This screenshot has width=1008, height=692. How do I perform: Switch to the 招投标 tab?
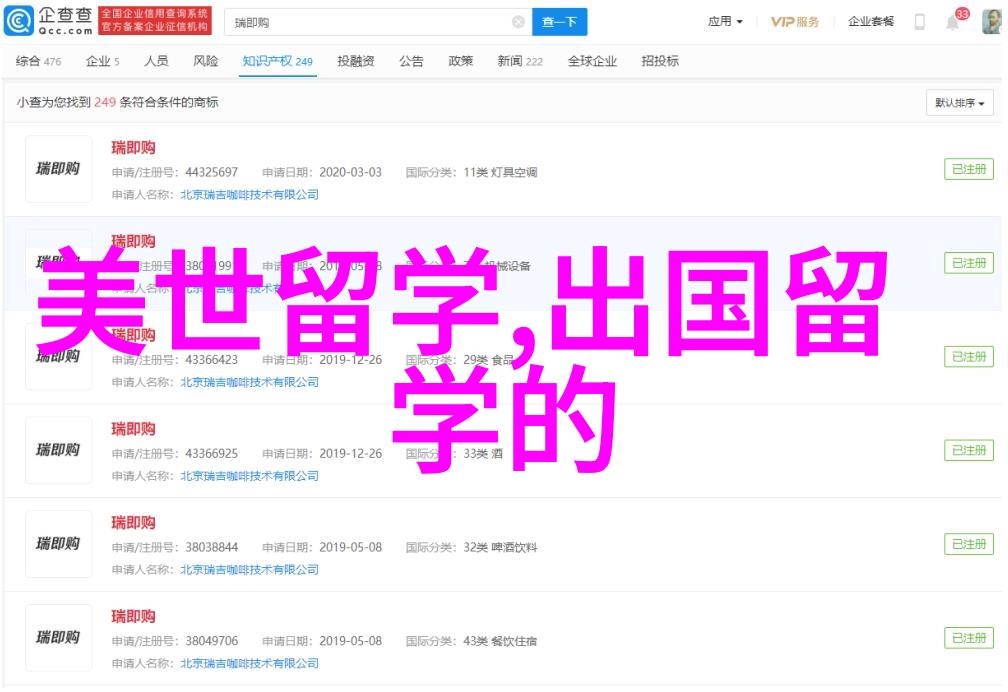click(x=660, y=61)
